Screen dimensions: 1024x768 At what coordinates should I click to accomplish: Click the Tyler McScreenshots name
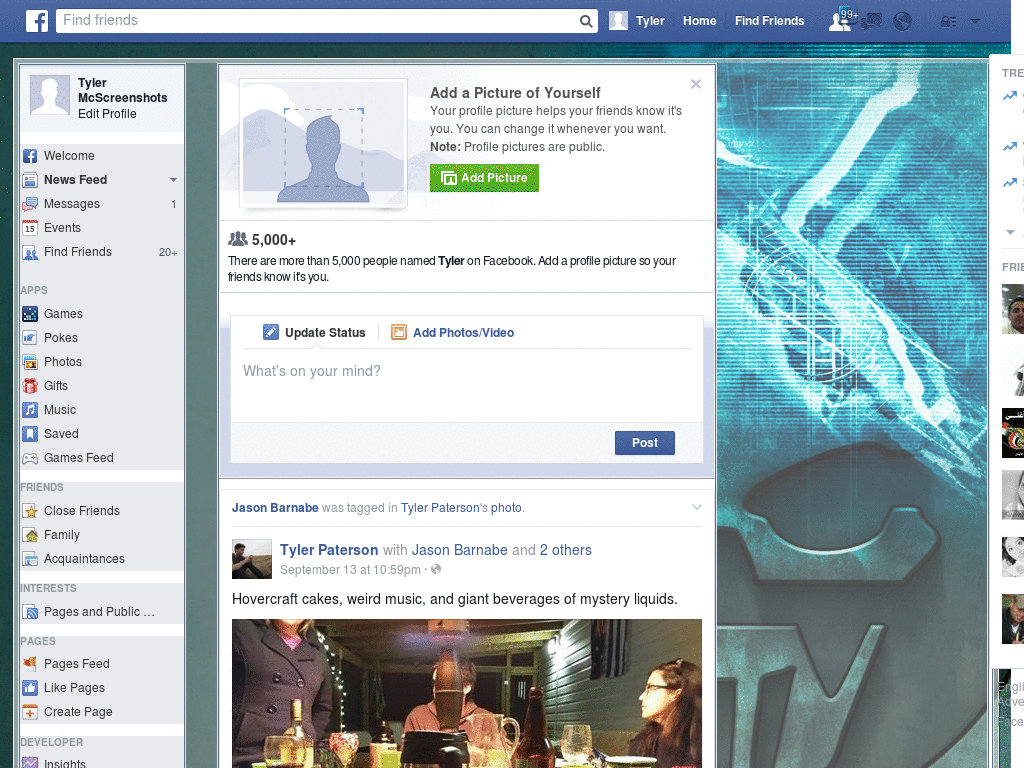[122, 90]
